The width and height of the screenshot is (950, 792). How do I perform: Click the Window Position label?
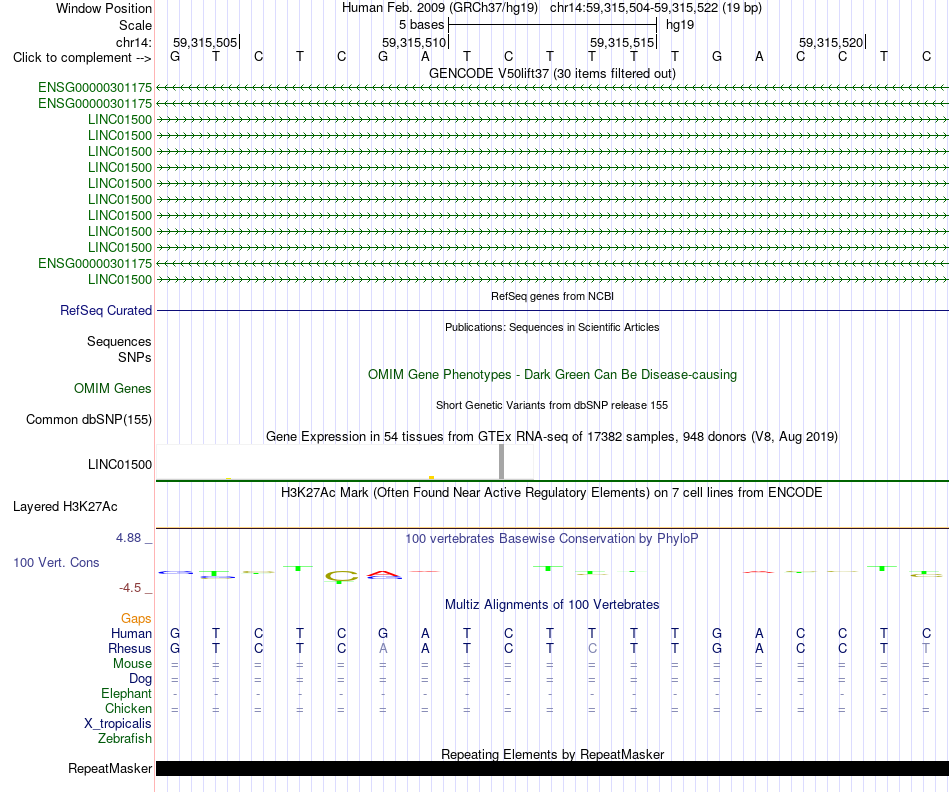point(104,8)
